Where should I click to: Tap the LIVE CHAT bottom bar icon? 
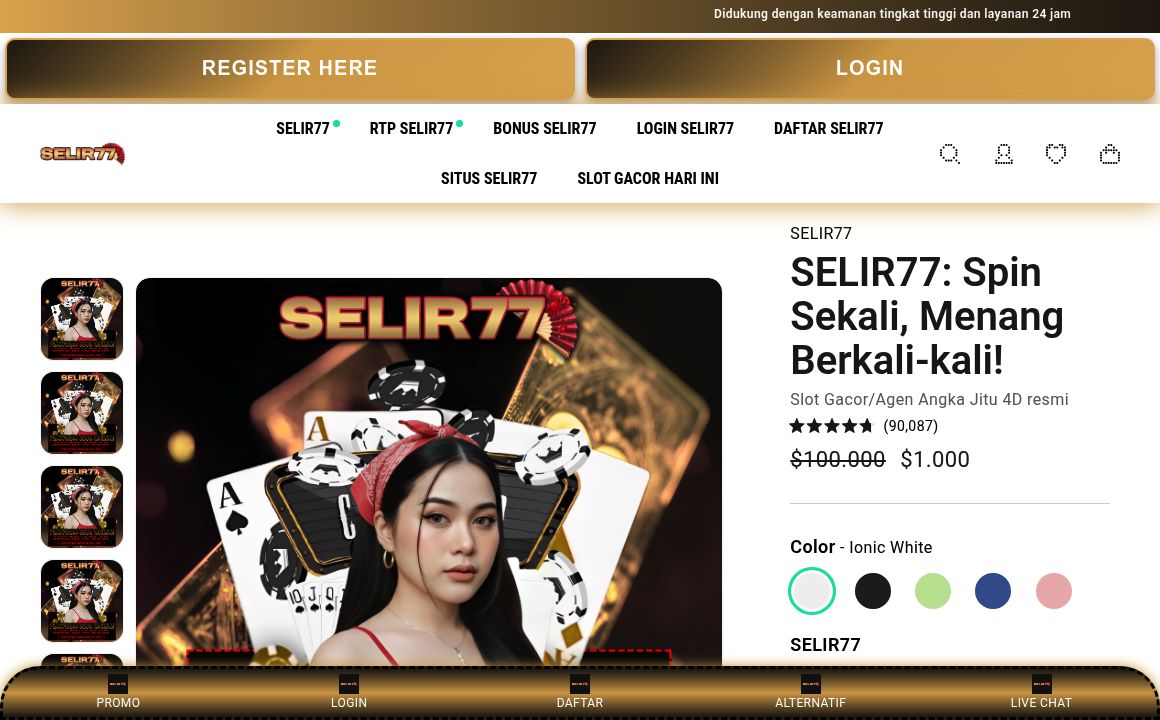(1042, 684)
